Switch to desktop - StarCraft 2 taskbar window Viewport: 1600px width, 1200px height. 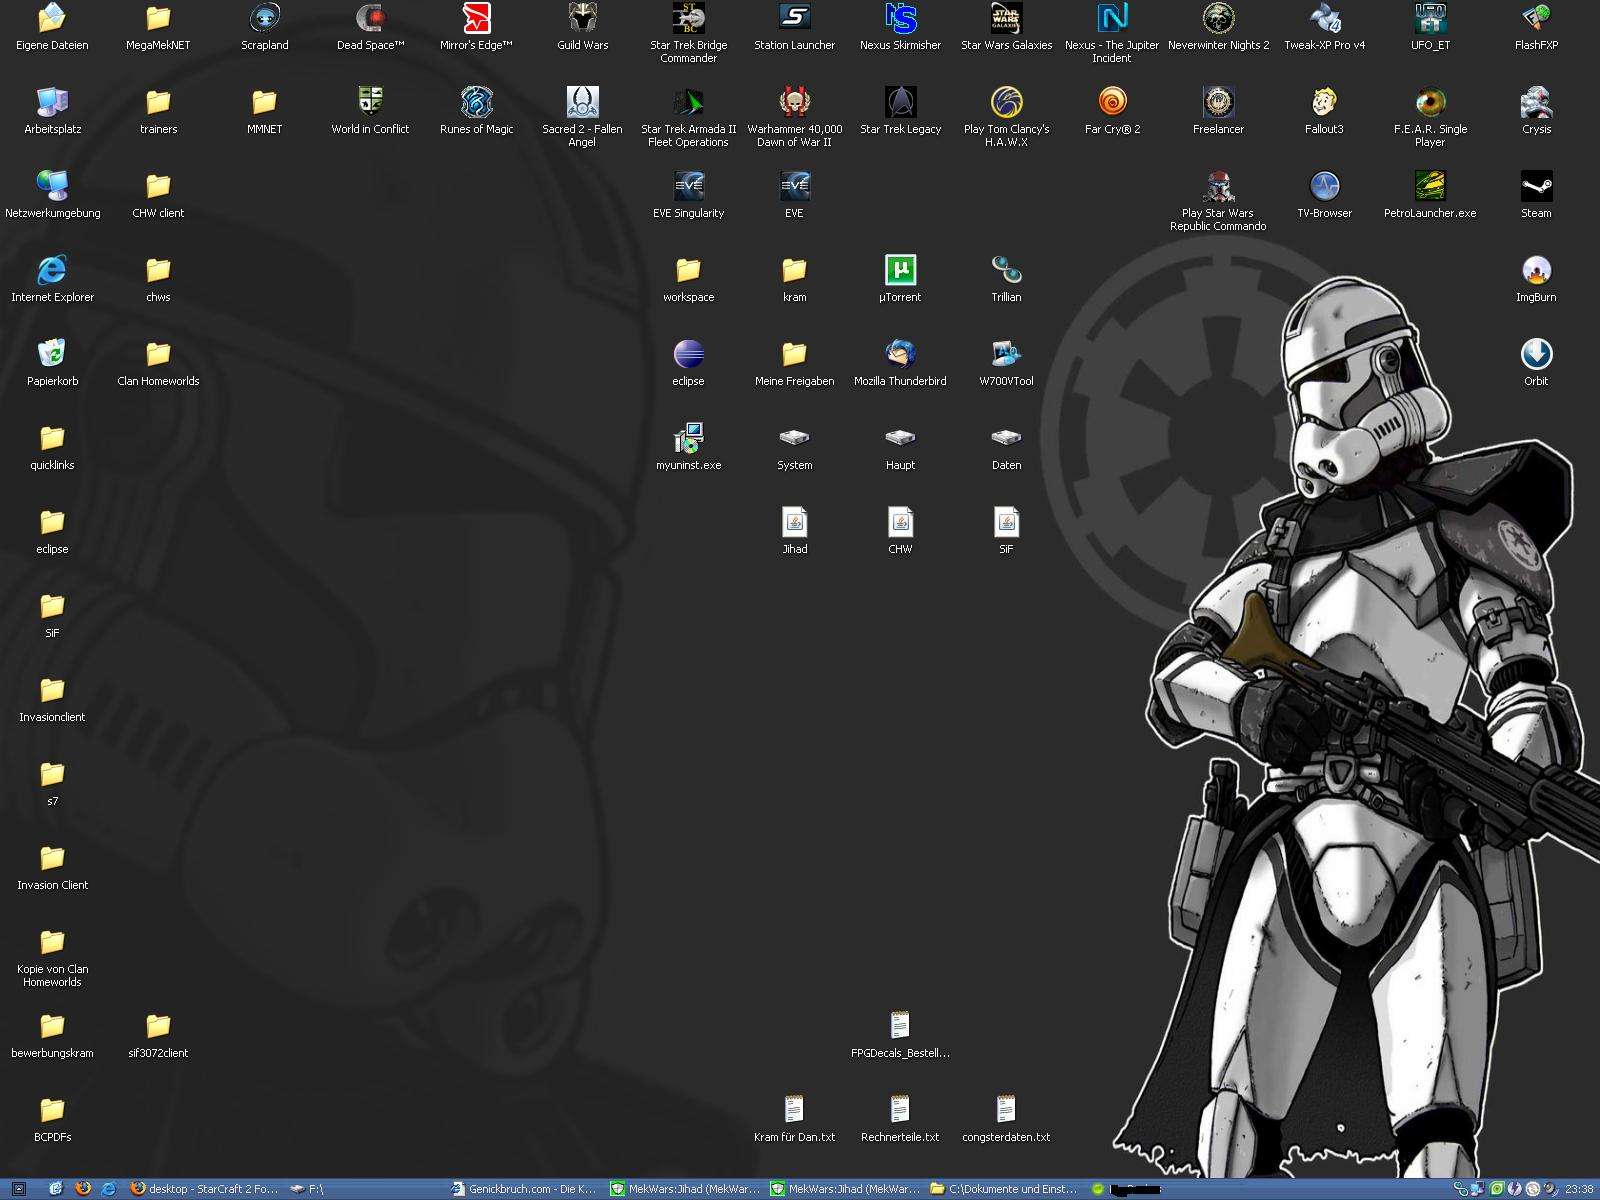(x=205, y=1189)
